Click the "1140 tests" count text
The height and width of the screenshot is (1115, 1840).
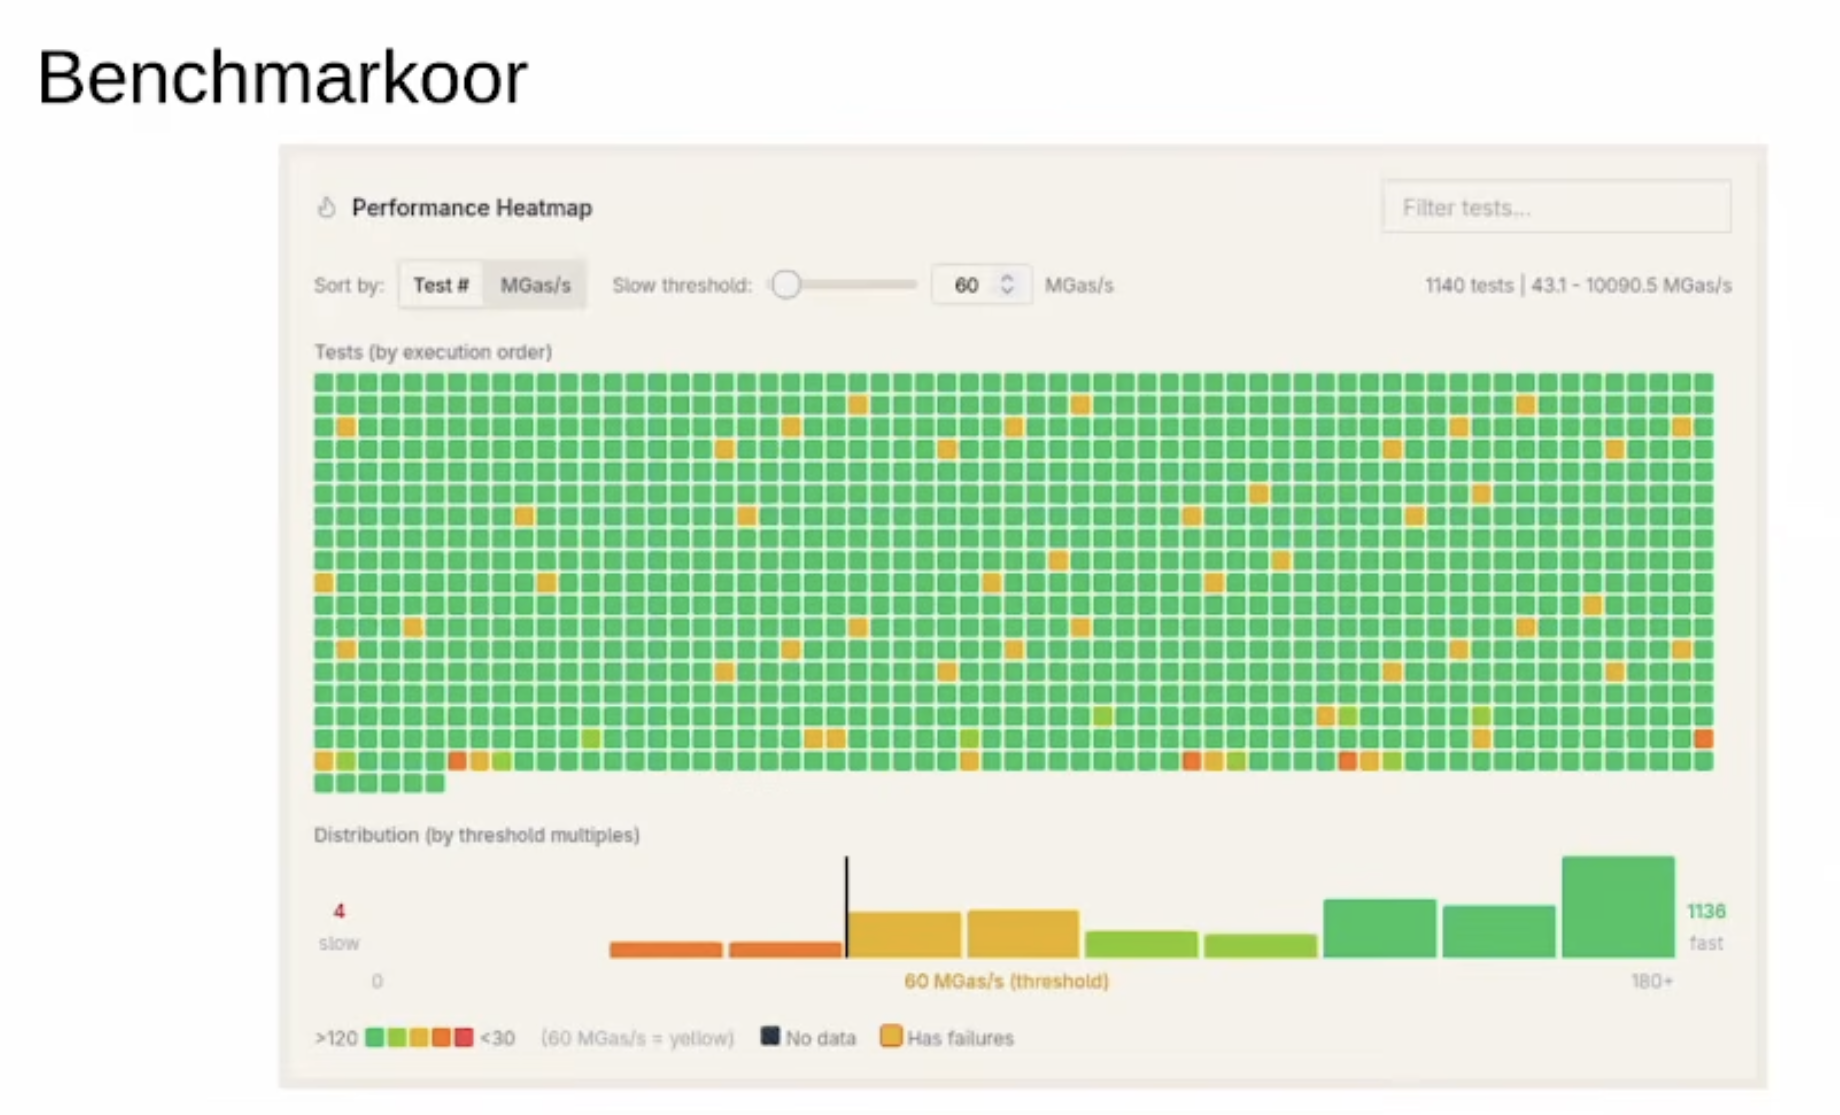tap(1468, 285)
